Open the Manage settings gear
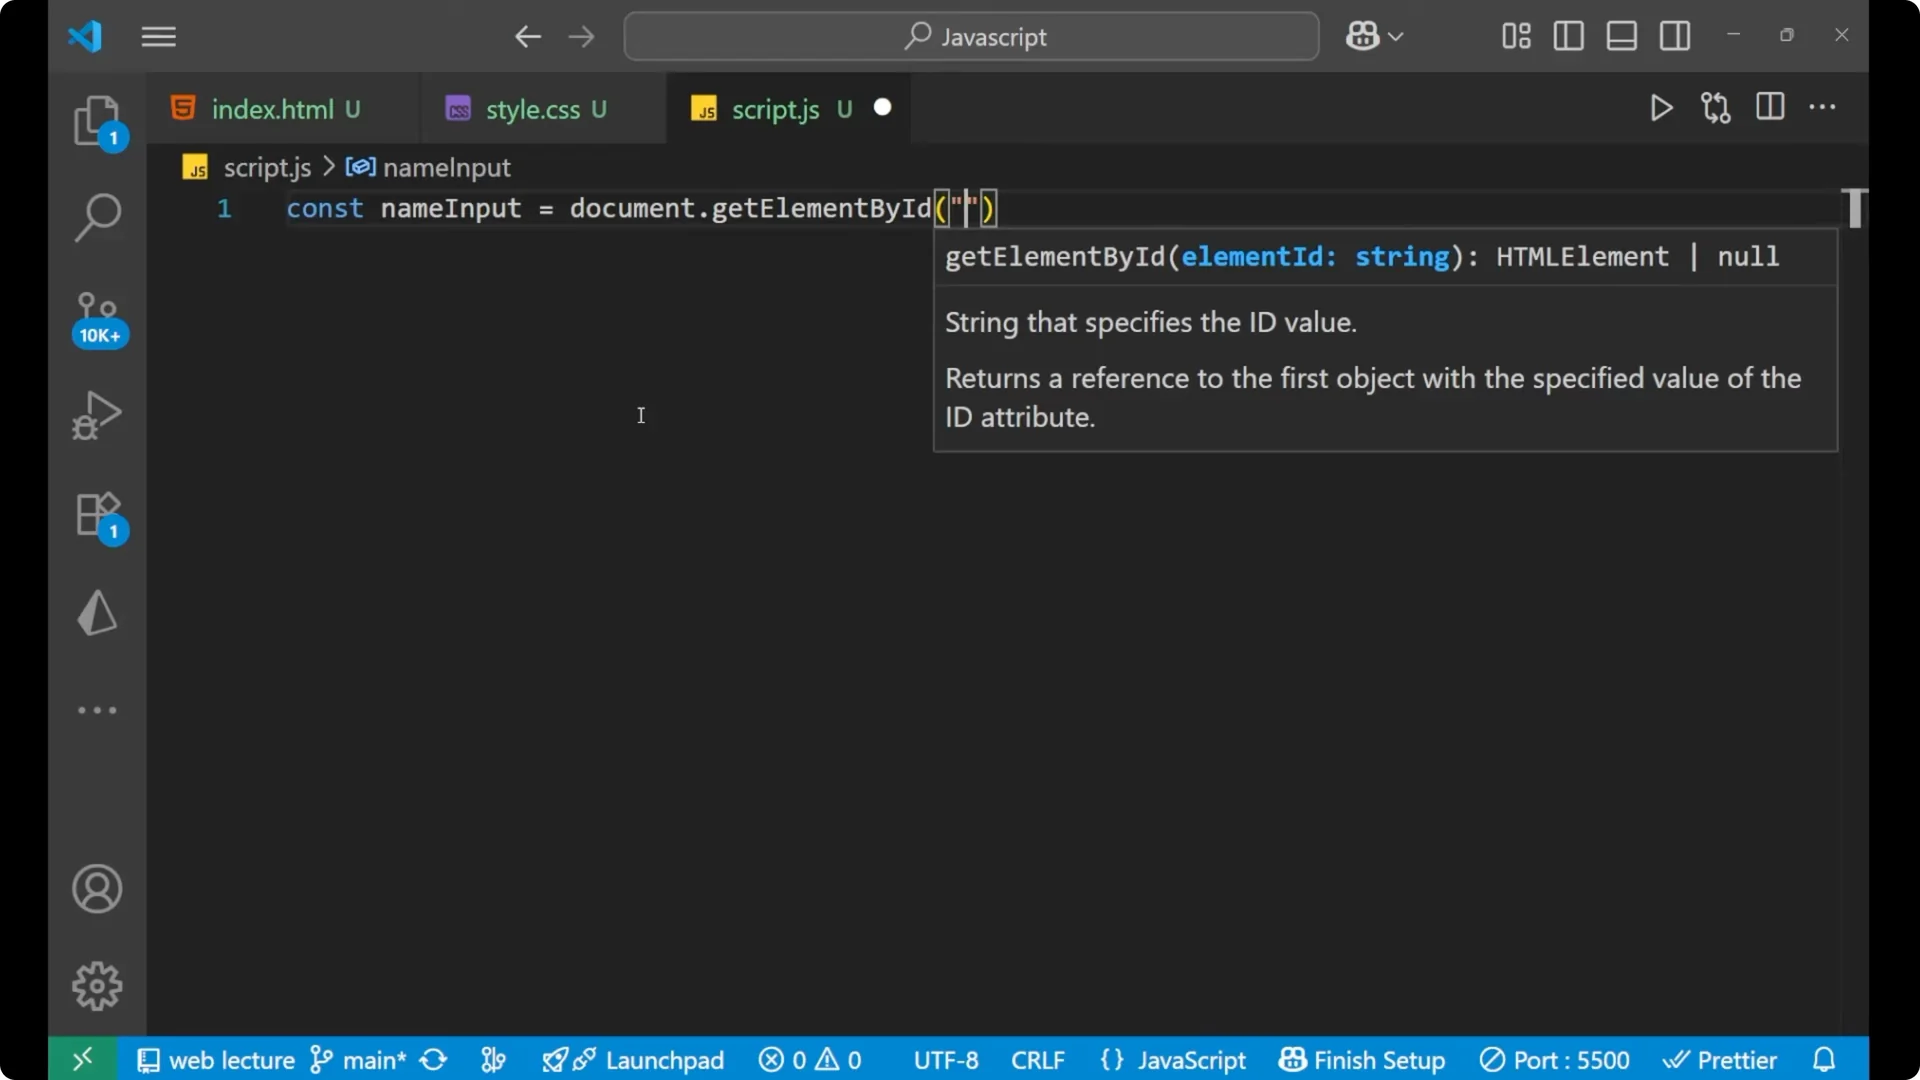The height and width of the screenshot is (1080, 1920). tap(97, 985)
